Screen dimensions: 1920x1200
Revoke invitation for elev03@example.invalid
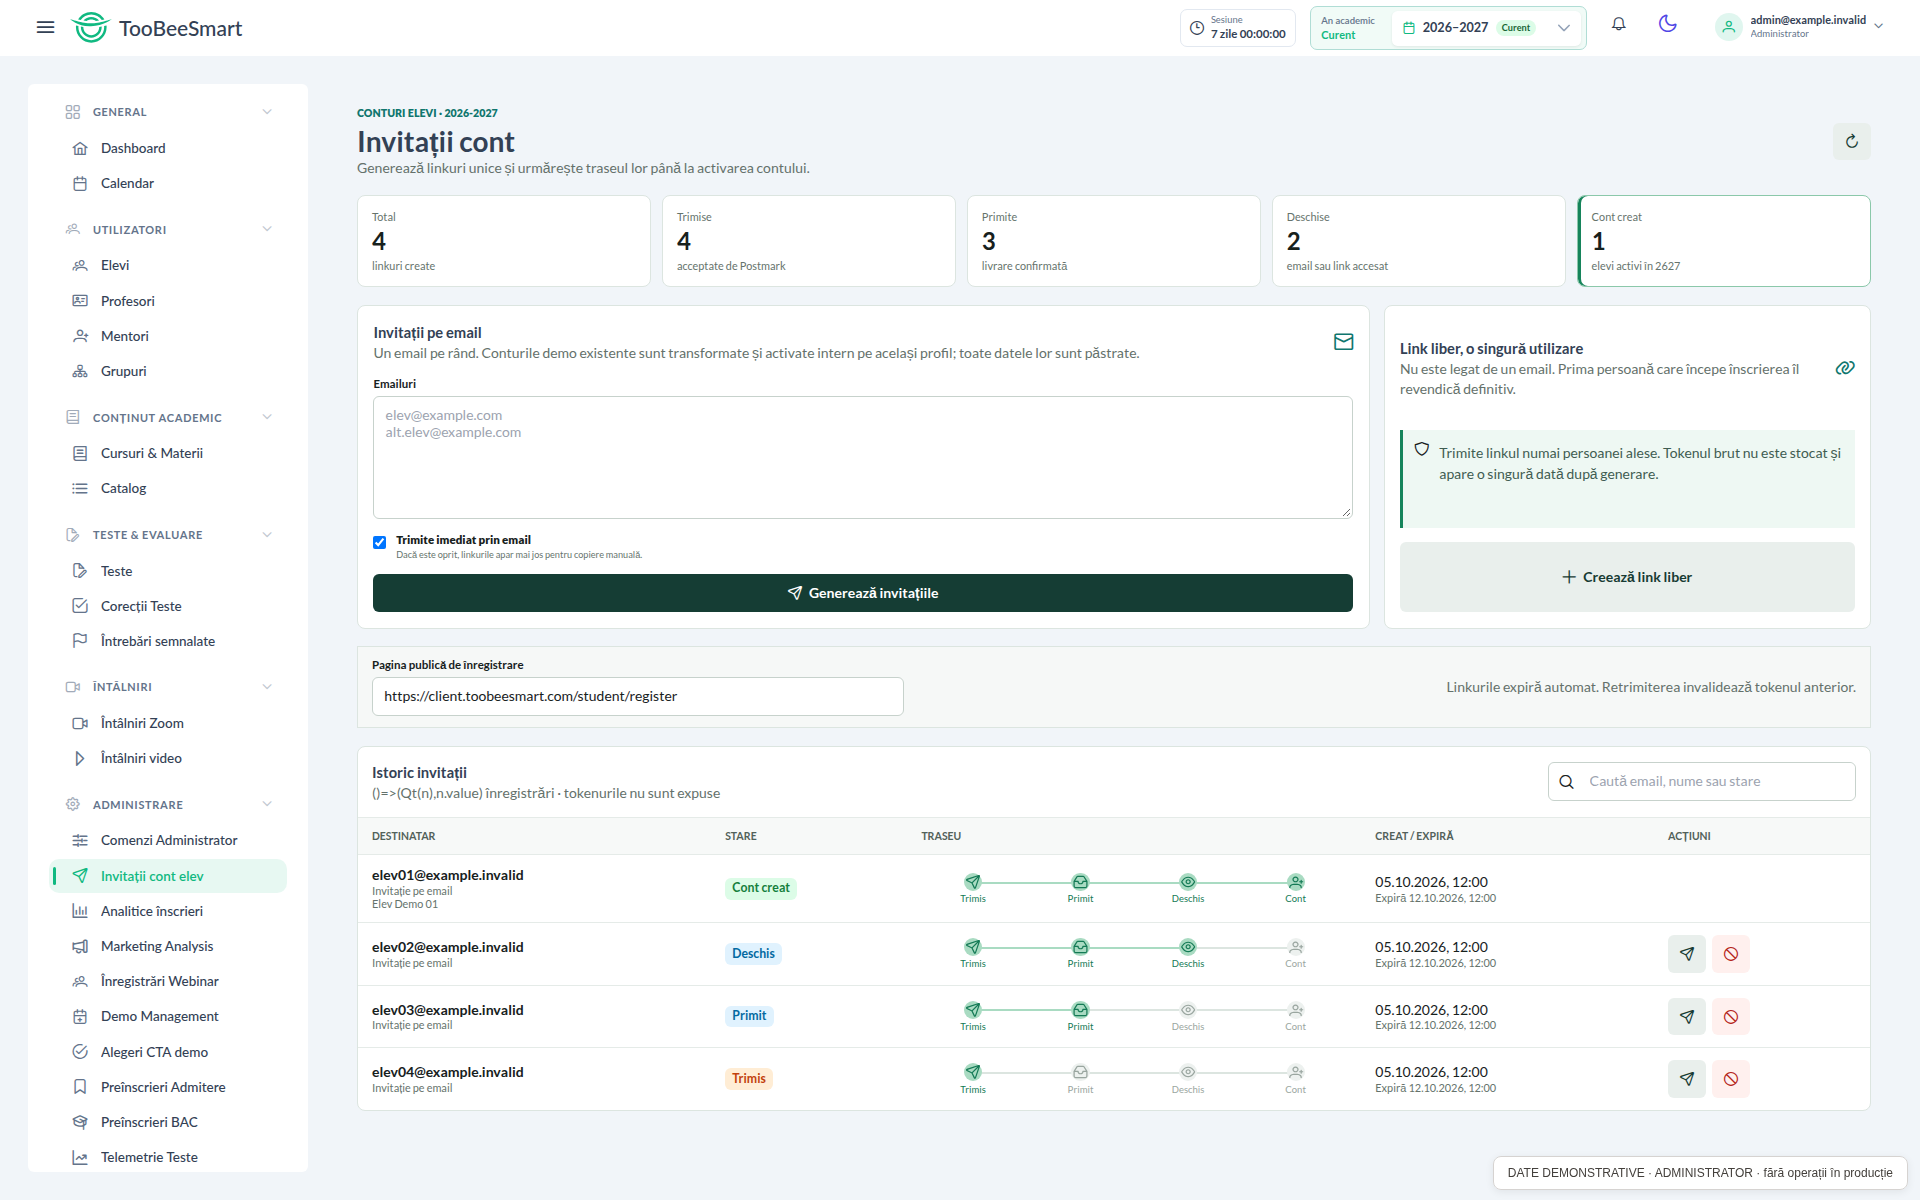pos(1730,1017)
